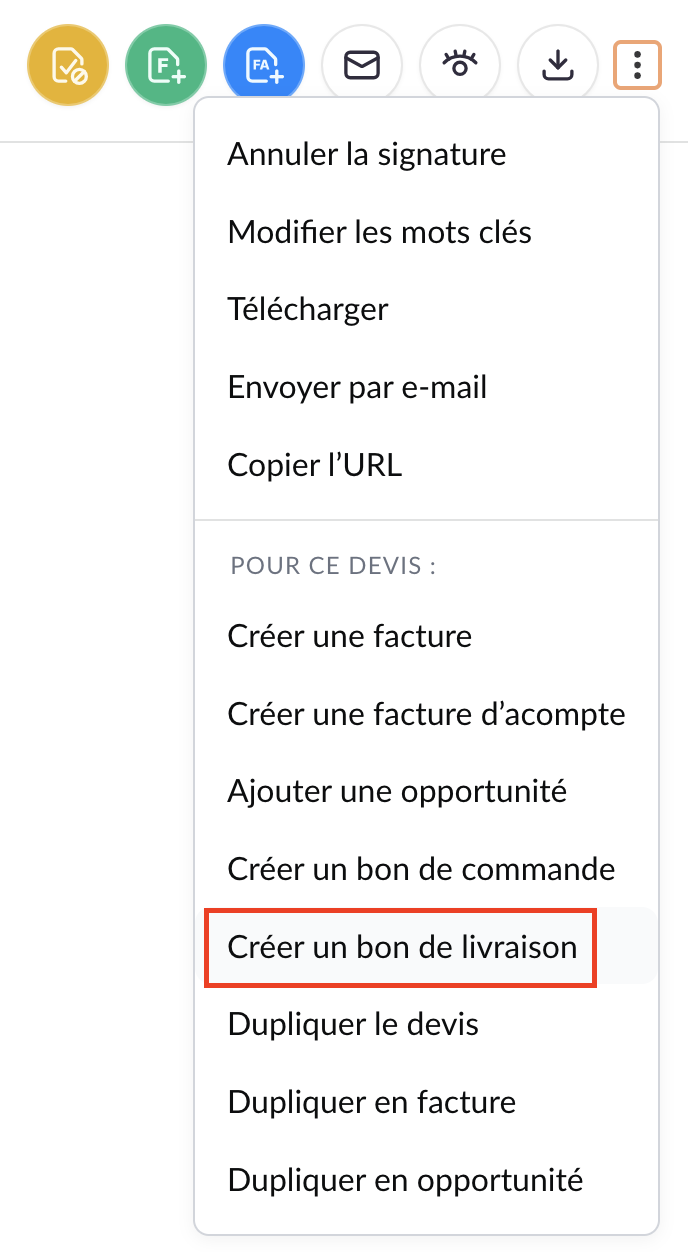Click "Ajouter une opportunité"
Image resolution: width=688 pixels, height=1252 pixels.
(398, 791)
